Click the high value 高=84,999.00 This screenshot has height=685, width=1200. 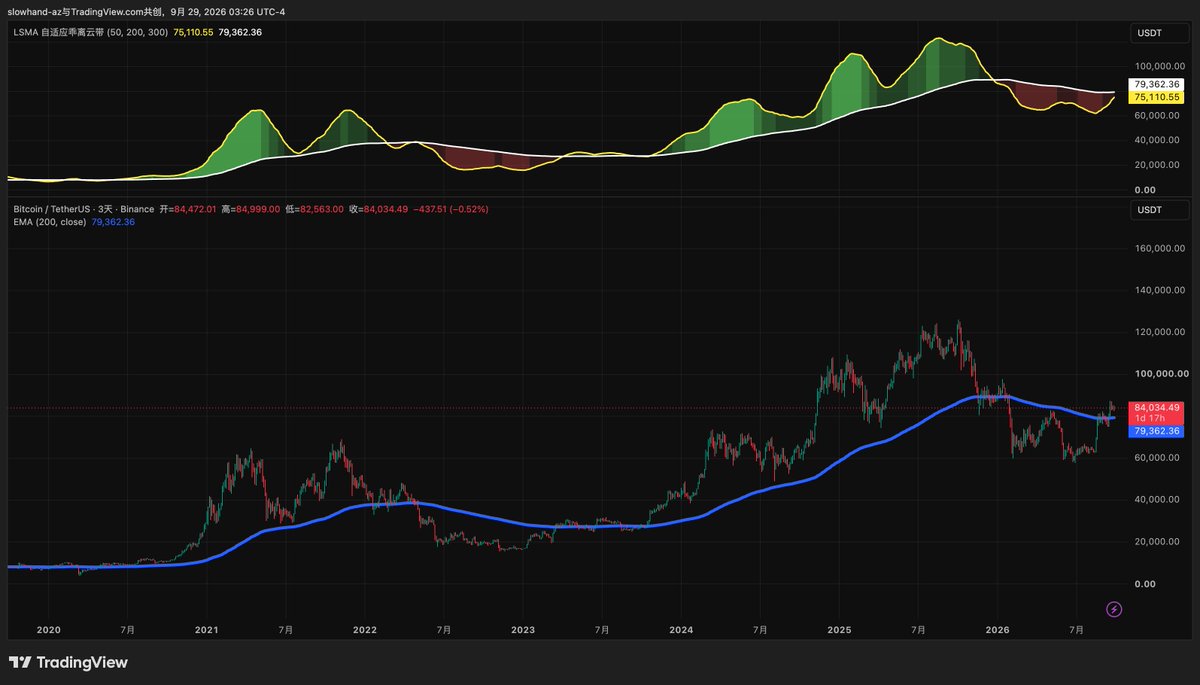point(251,209)
